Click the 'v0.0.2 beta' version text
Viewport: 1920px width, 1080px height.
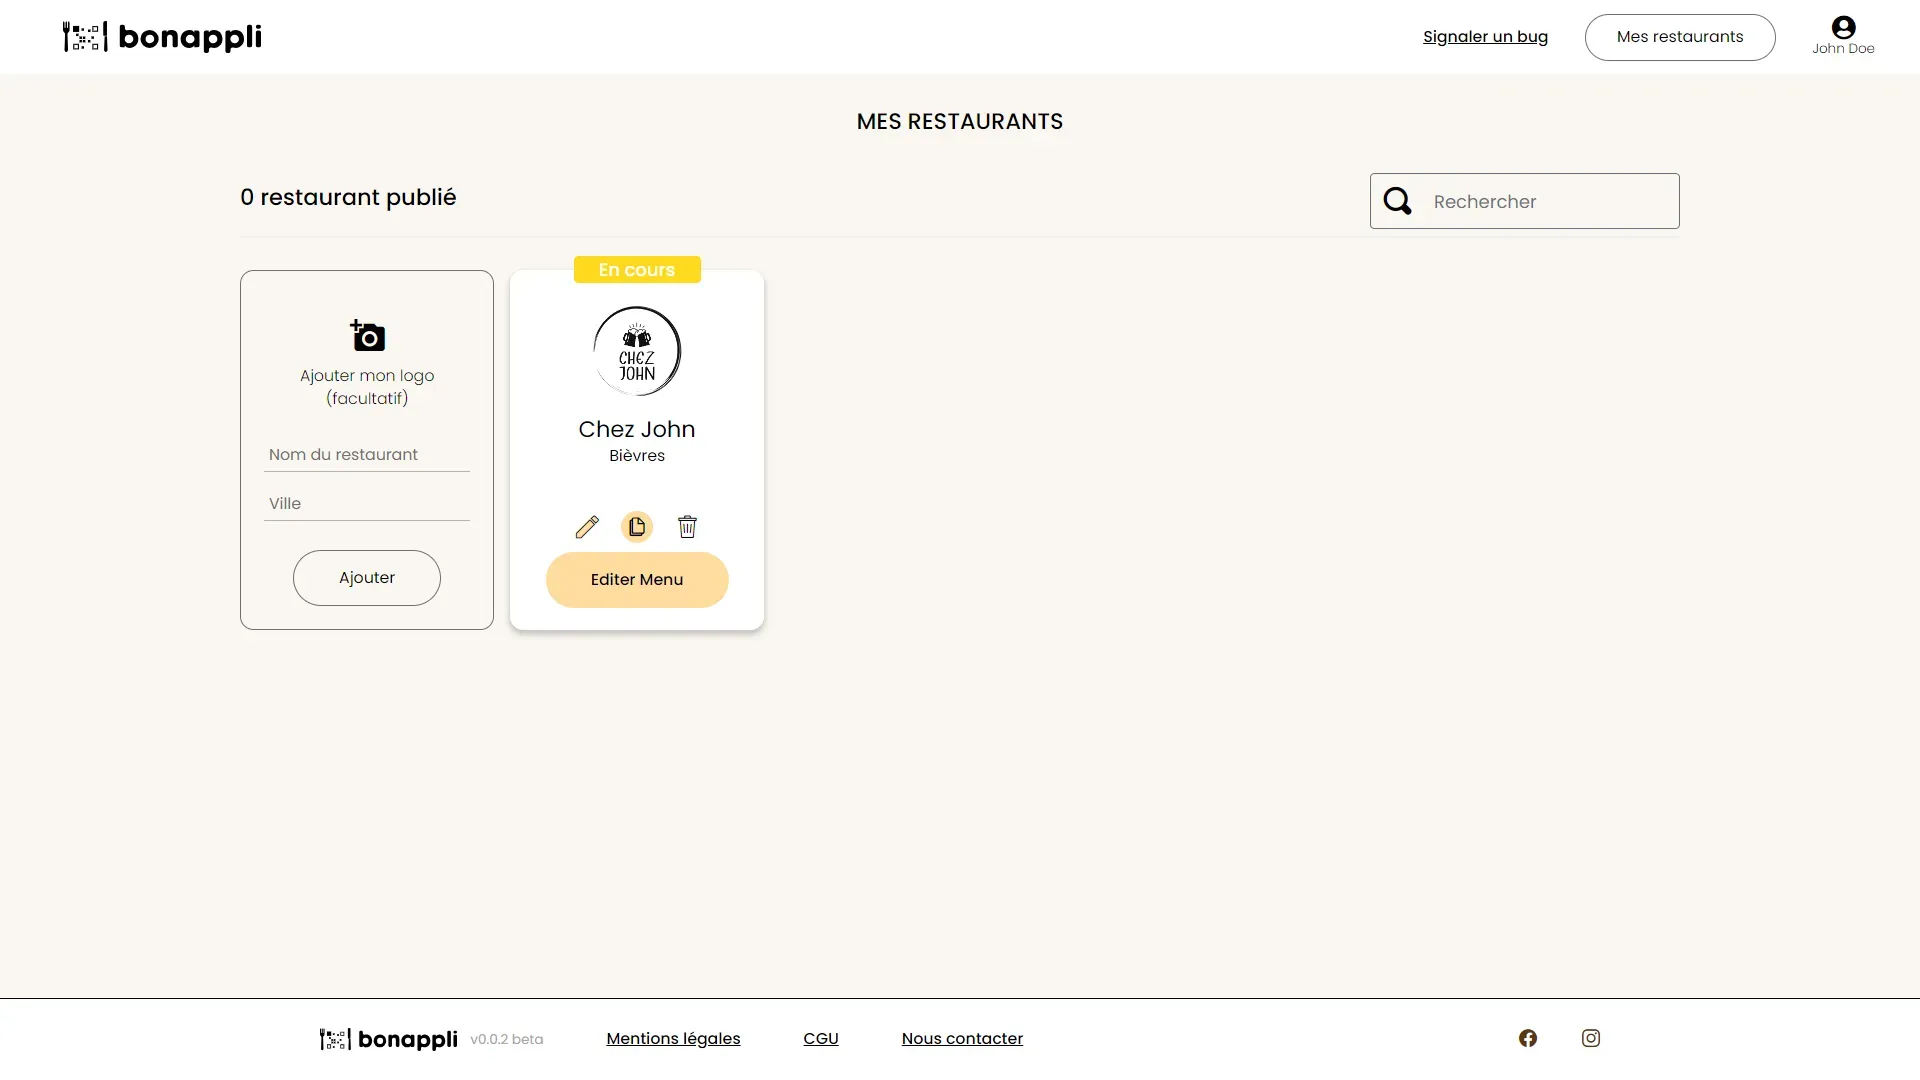point(507,1040)
